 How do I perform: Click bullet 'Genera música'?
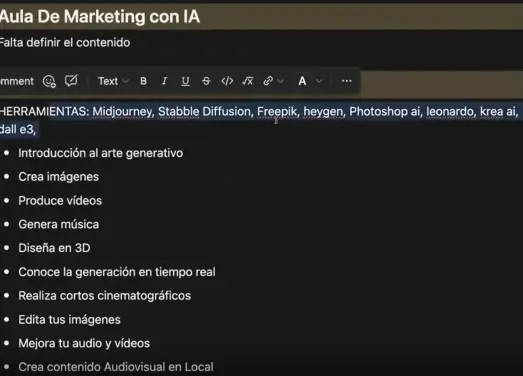pos(59,225)
